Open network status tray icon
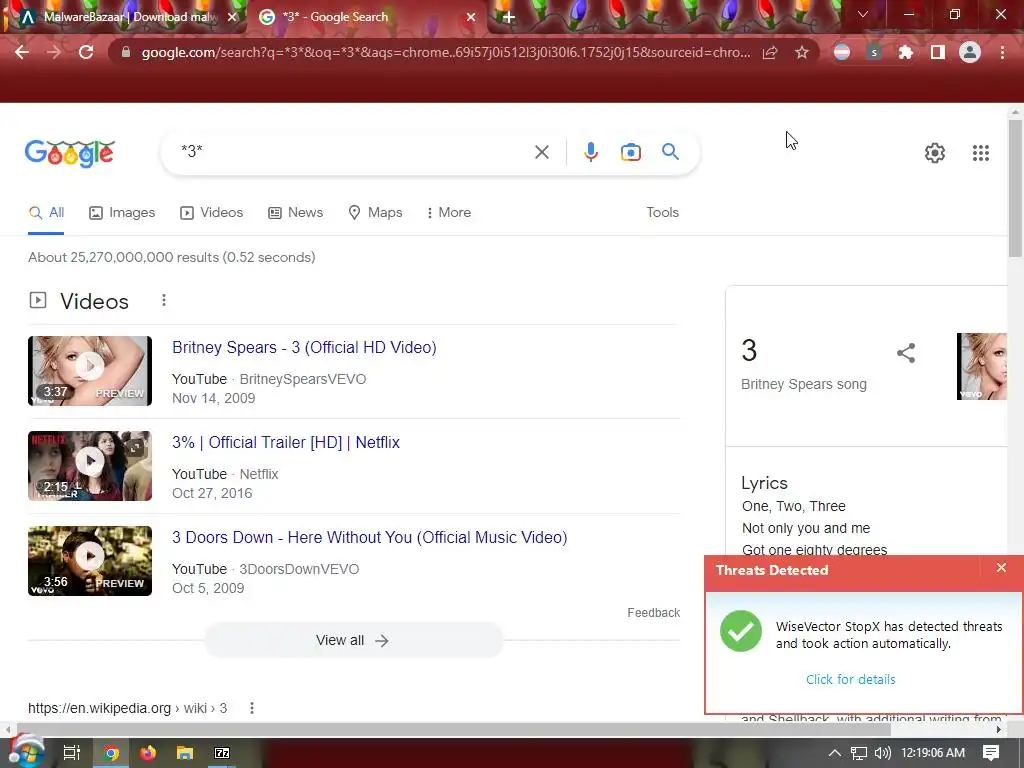The width and height of the screenshot is (1024, 768). [859, 753]
